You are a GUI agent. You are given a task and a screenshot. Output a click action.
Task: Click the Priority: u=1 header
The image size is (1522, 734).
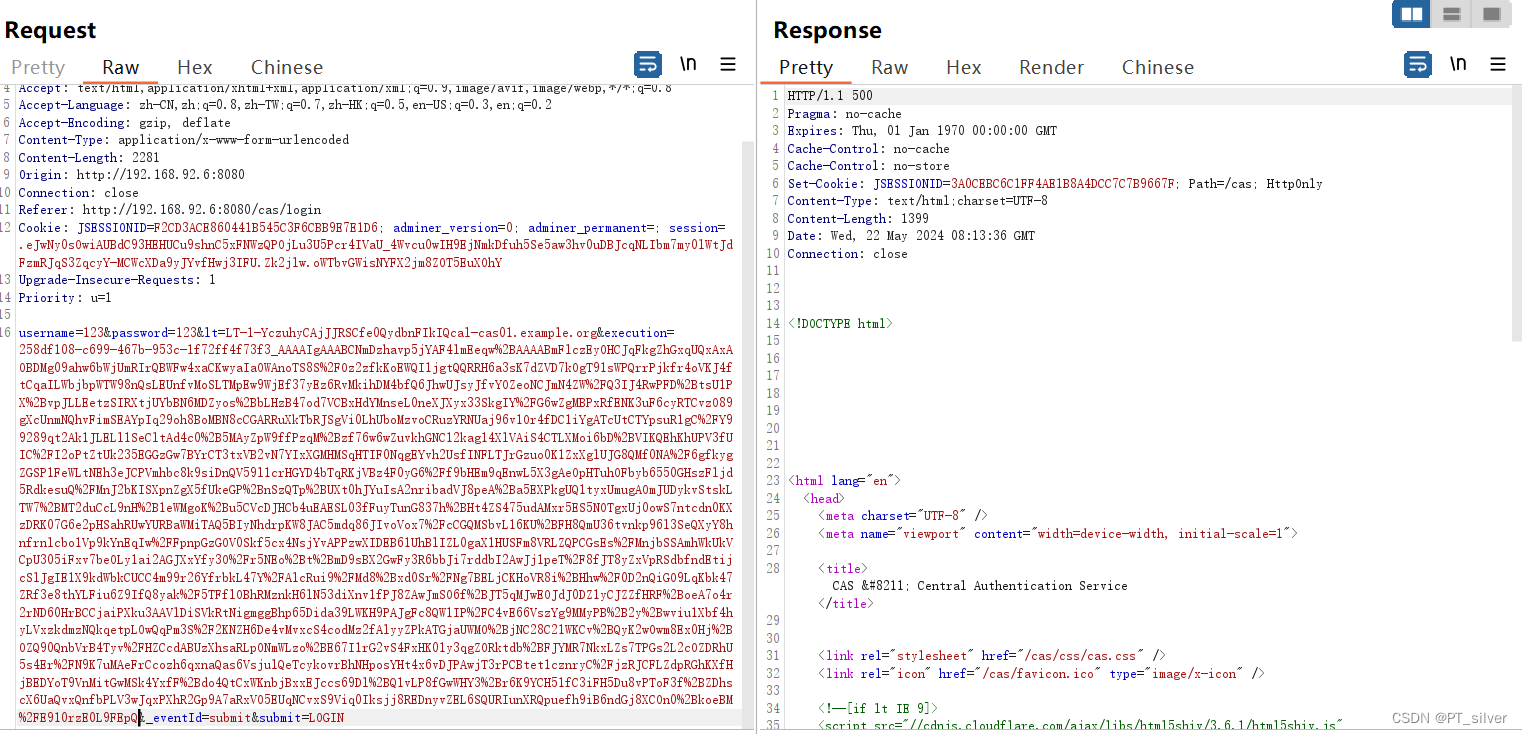65,297
